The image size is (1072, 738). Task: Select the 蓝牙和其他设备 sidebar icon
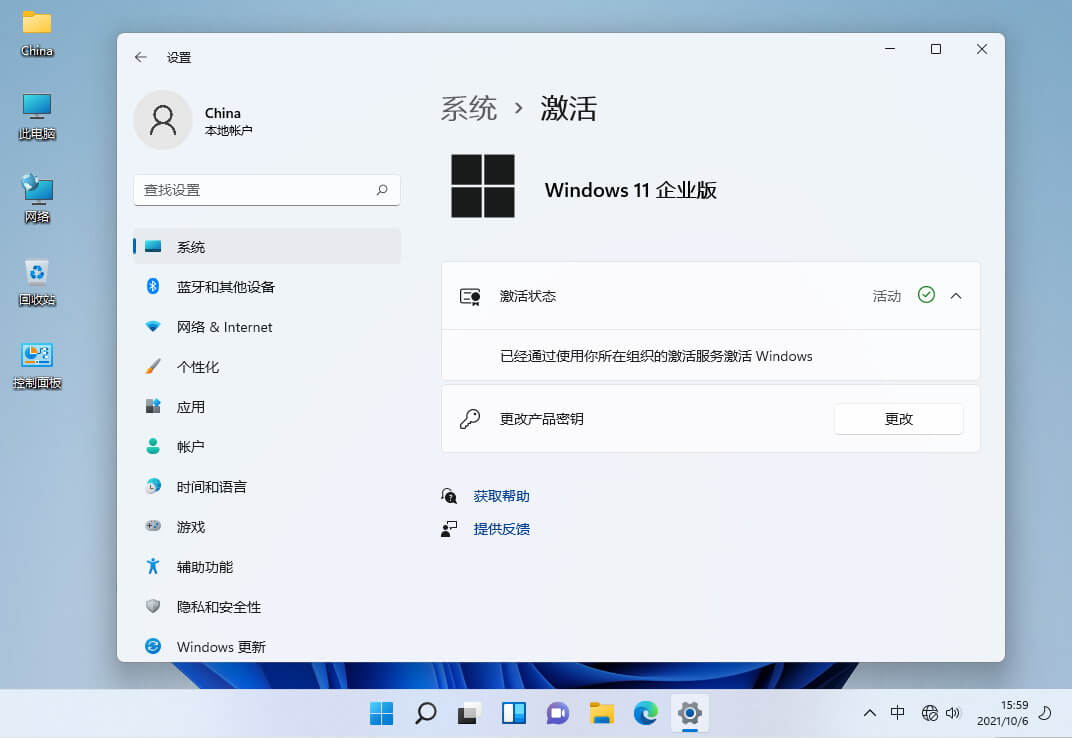(152, 286)
